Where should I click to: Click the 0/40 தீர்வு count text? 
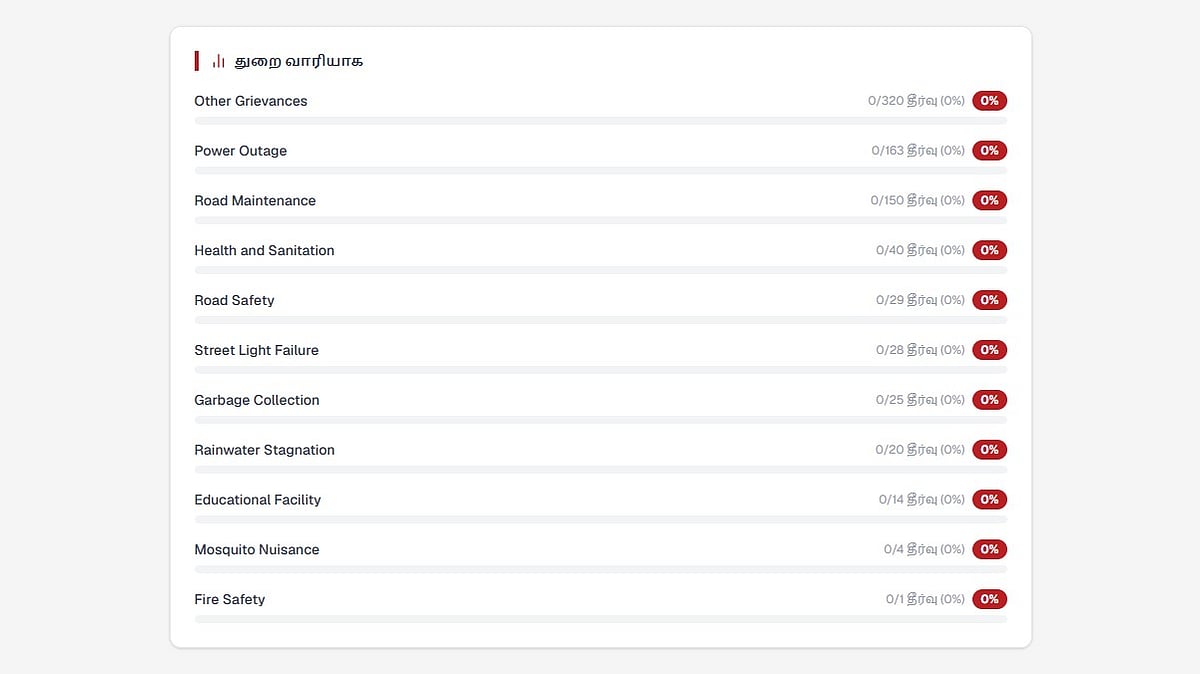coord(920,250)
